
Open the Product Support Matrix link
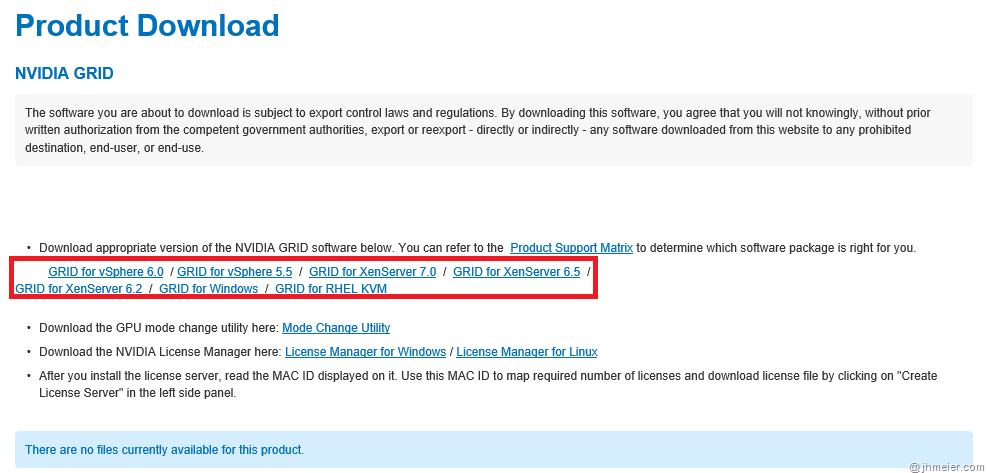pos(571,247)
